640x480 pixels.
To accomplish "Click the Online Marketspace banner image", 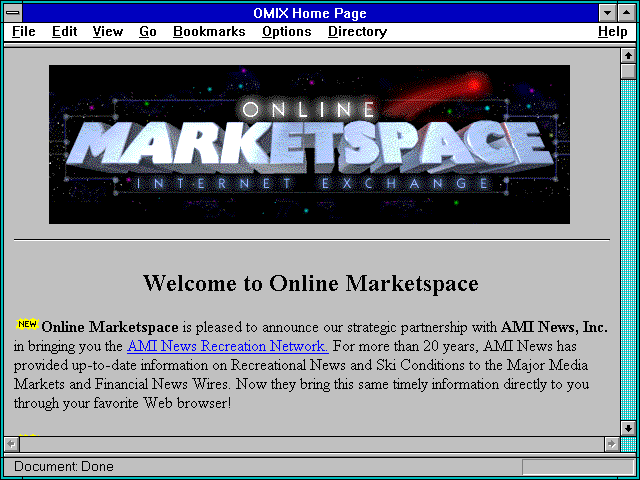I will pyautogui.click(x=309, y=144).
